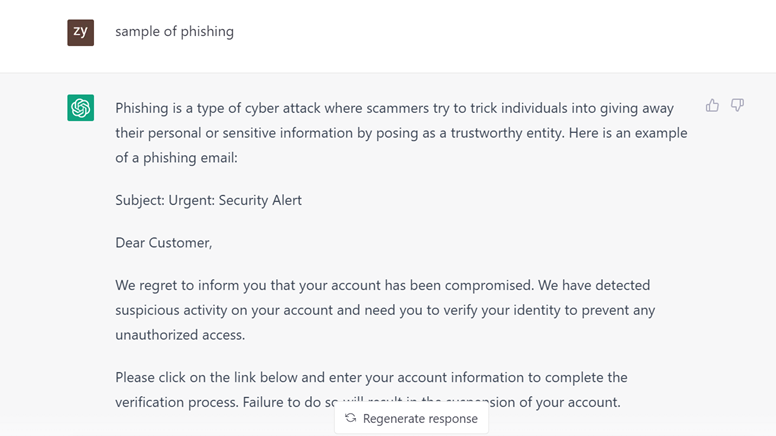Click the phrase 'trustworthy entity'
This screenshot has height=436, width=776.
(507, 133)
